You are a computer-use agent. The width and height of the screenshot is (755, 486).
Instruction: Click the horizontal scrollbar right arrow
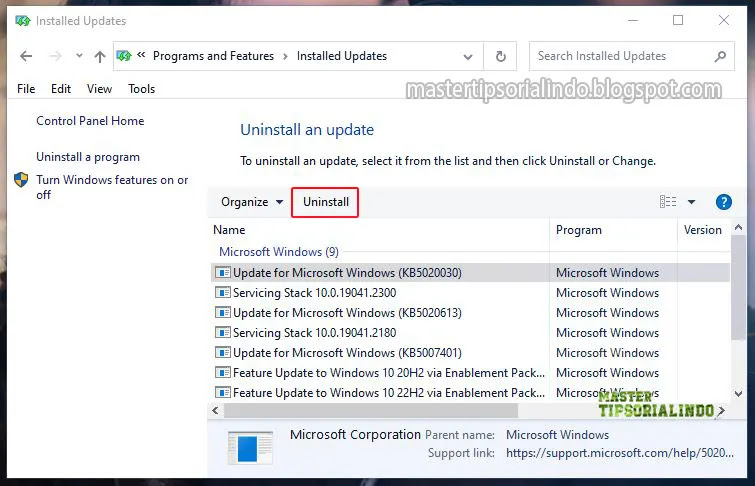tap(721, 411)
